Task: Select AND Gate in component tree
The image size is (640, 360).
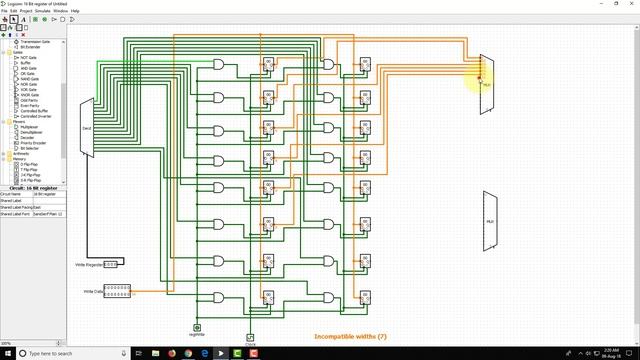Action: coord(28,68)
